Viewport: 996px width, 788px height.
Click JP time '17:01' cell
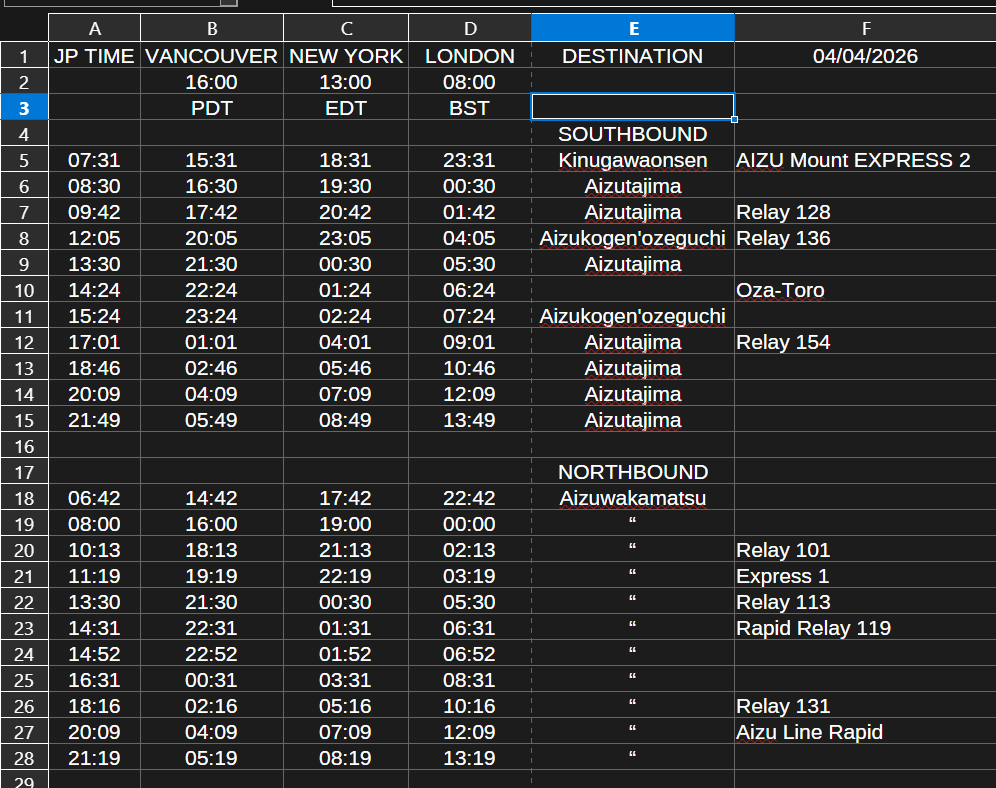pos(95,342)
